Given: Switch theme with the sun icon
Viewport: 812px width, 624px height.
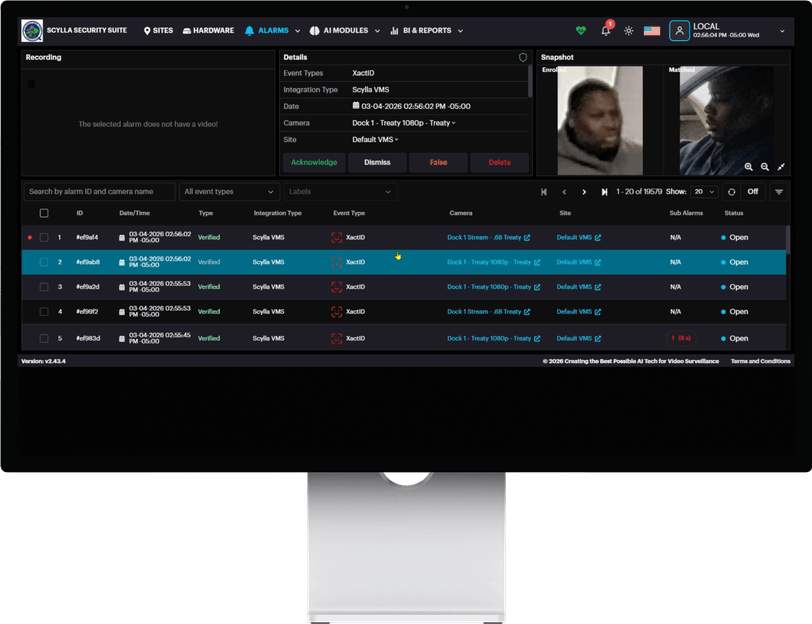Looking at the screenshot, I should [629, 31].
